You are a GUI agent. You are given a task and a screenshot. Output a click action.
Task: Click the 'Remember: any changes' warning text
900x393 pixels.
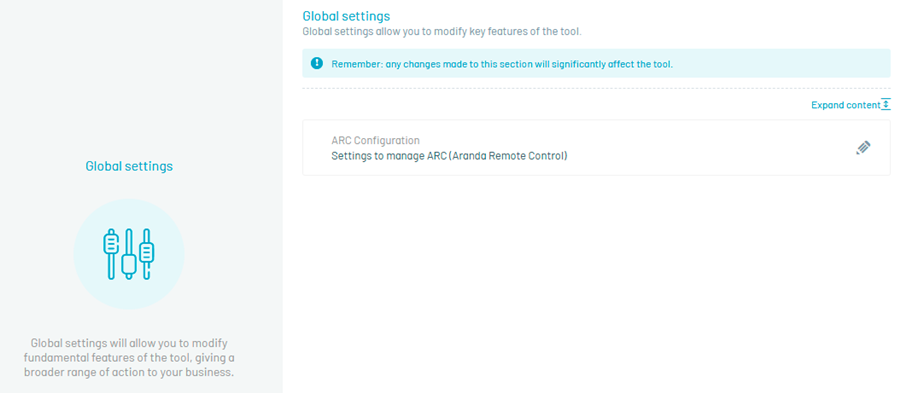(502, 64)
